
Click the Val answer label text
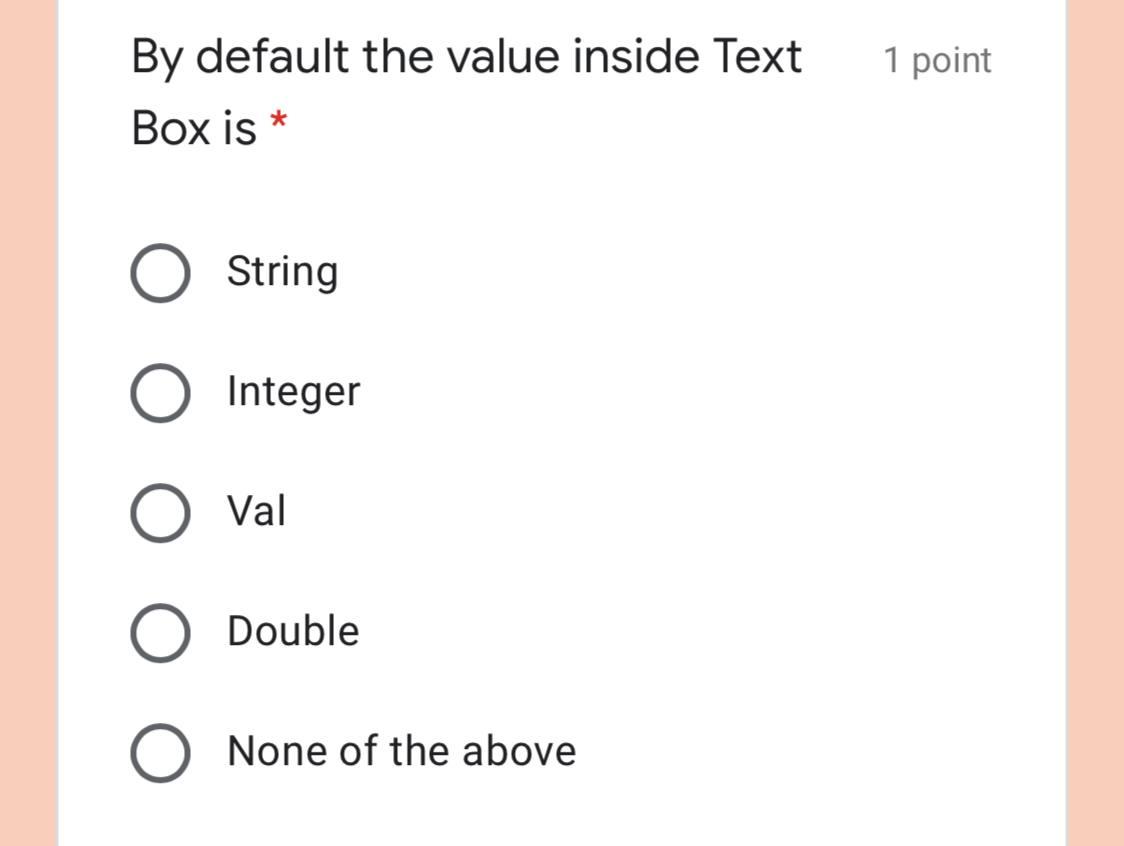pyautogui.click(x=256, y=511)
